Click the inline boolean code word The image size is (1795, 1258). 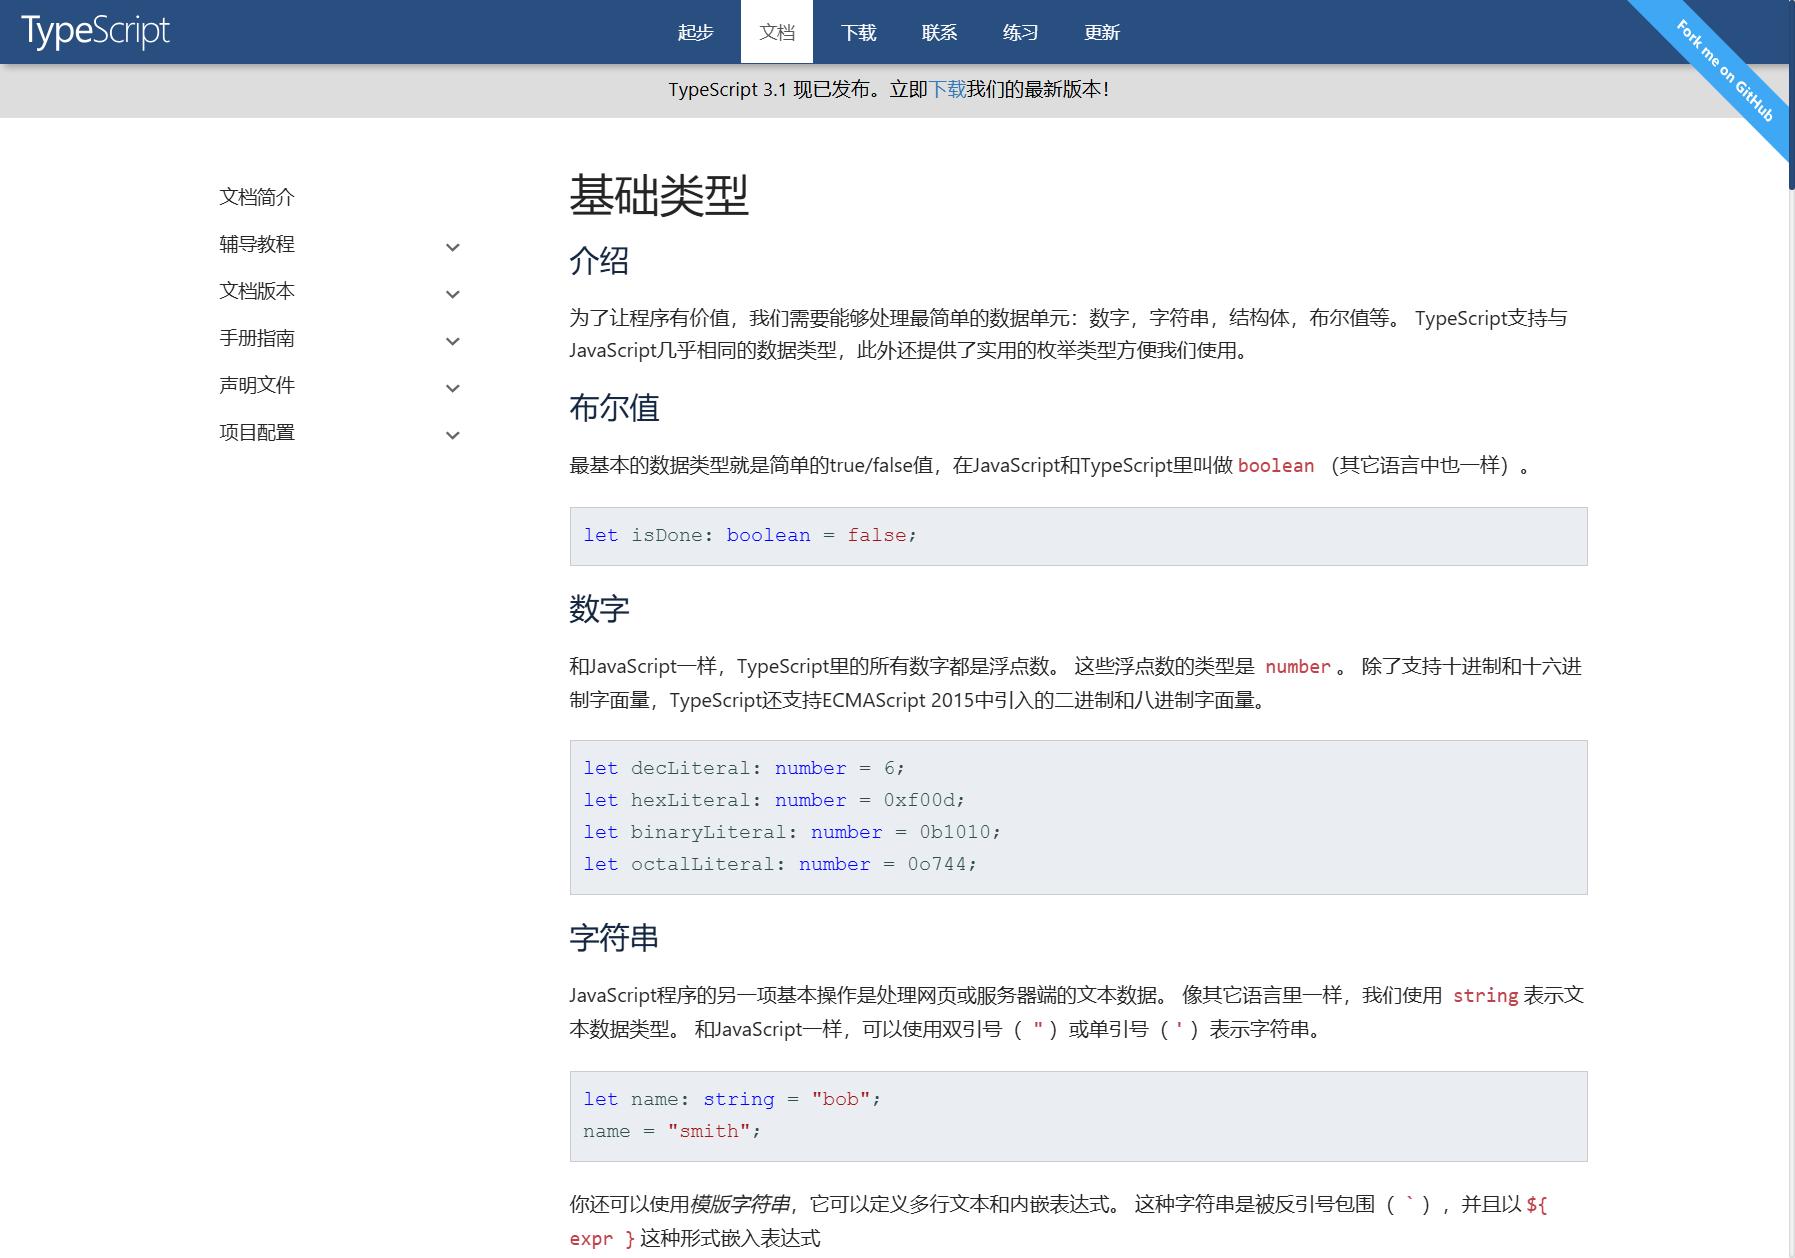[x=1276, y=466]
